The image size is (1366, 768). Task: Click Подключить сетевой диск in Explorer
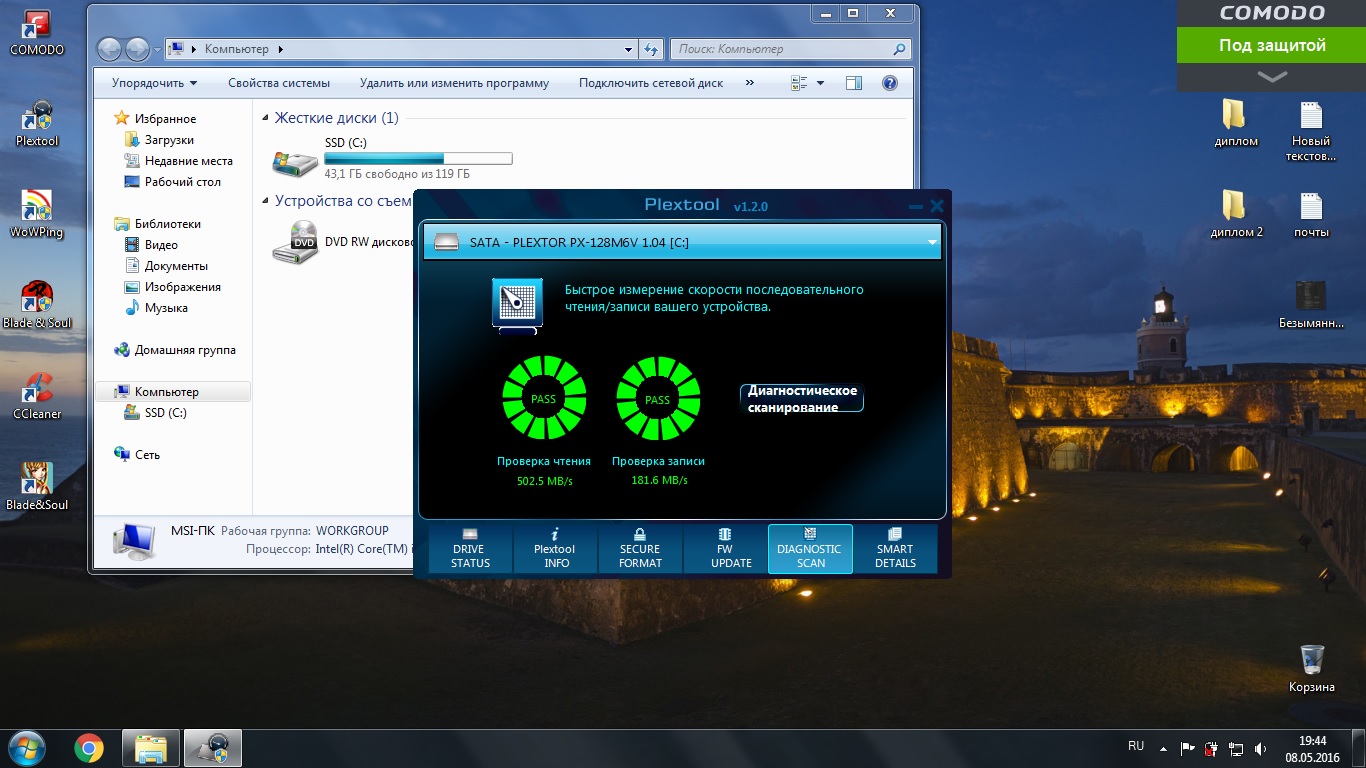point(651,83)
